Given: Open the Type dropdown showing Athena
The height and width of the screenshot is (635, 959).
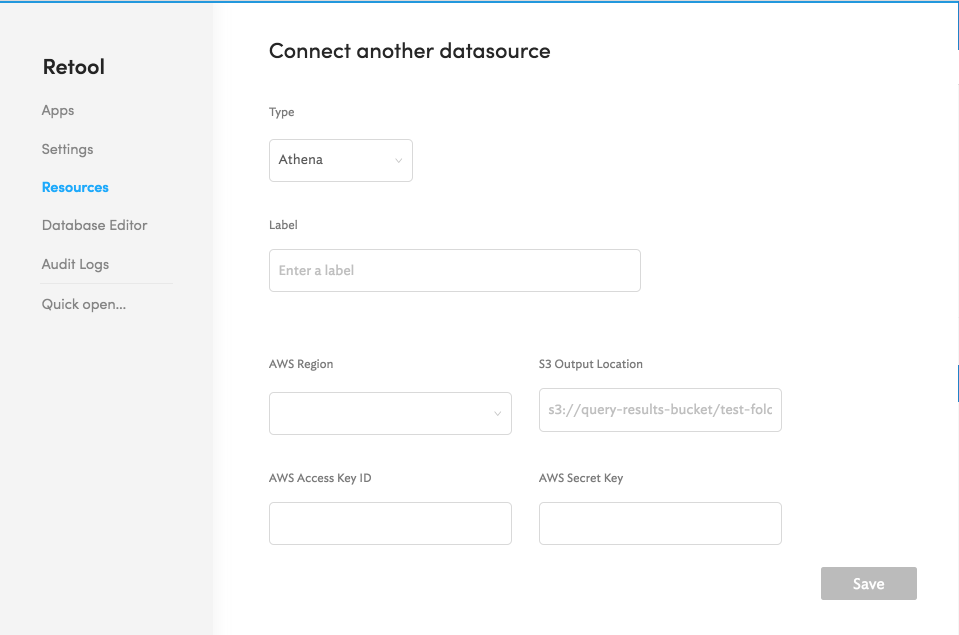Looking at the screenshot, I should [341, 160].
